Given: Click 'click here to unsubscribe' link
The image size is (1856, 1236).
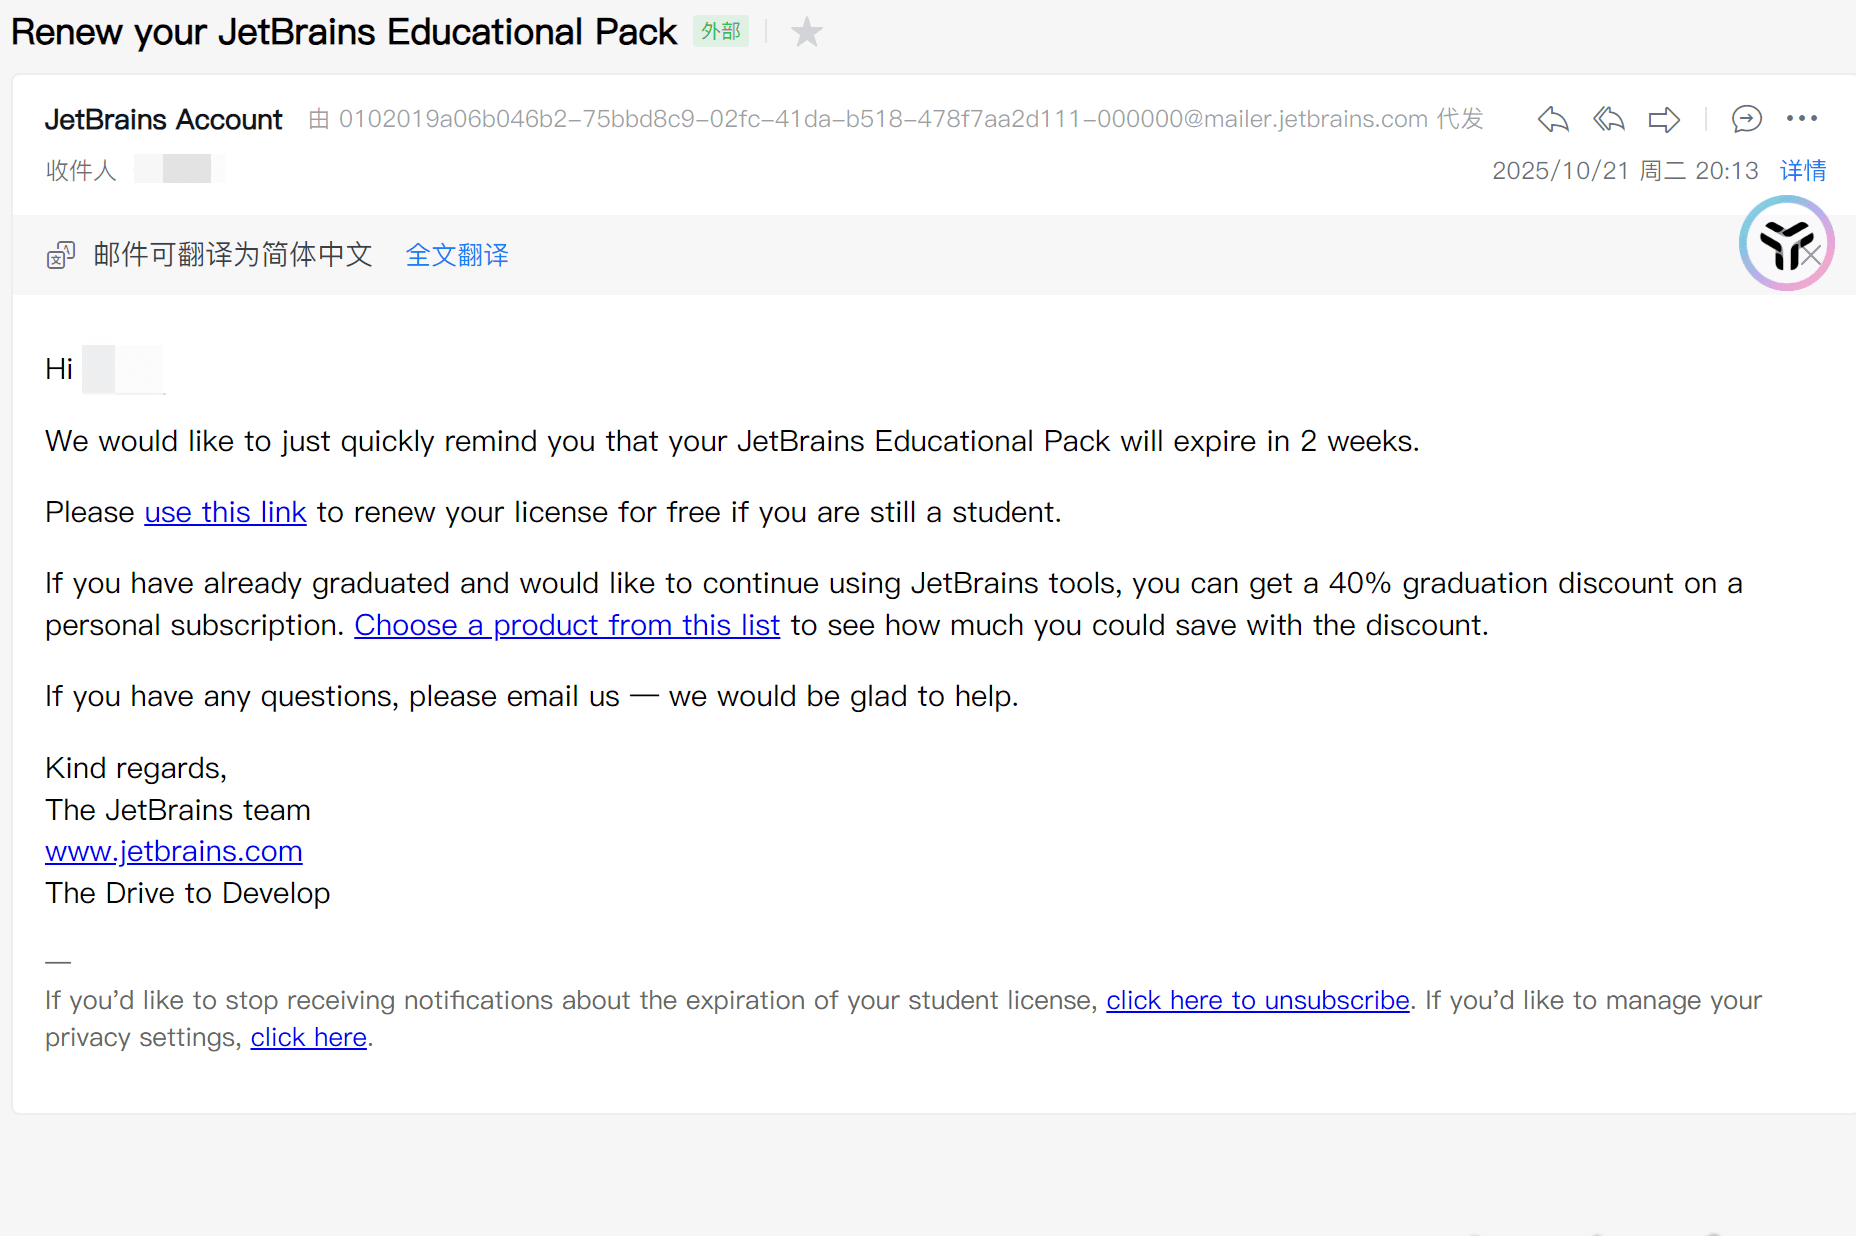Looking at the screenshot, I should [x=1257, y=1000].
